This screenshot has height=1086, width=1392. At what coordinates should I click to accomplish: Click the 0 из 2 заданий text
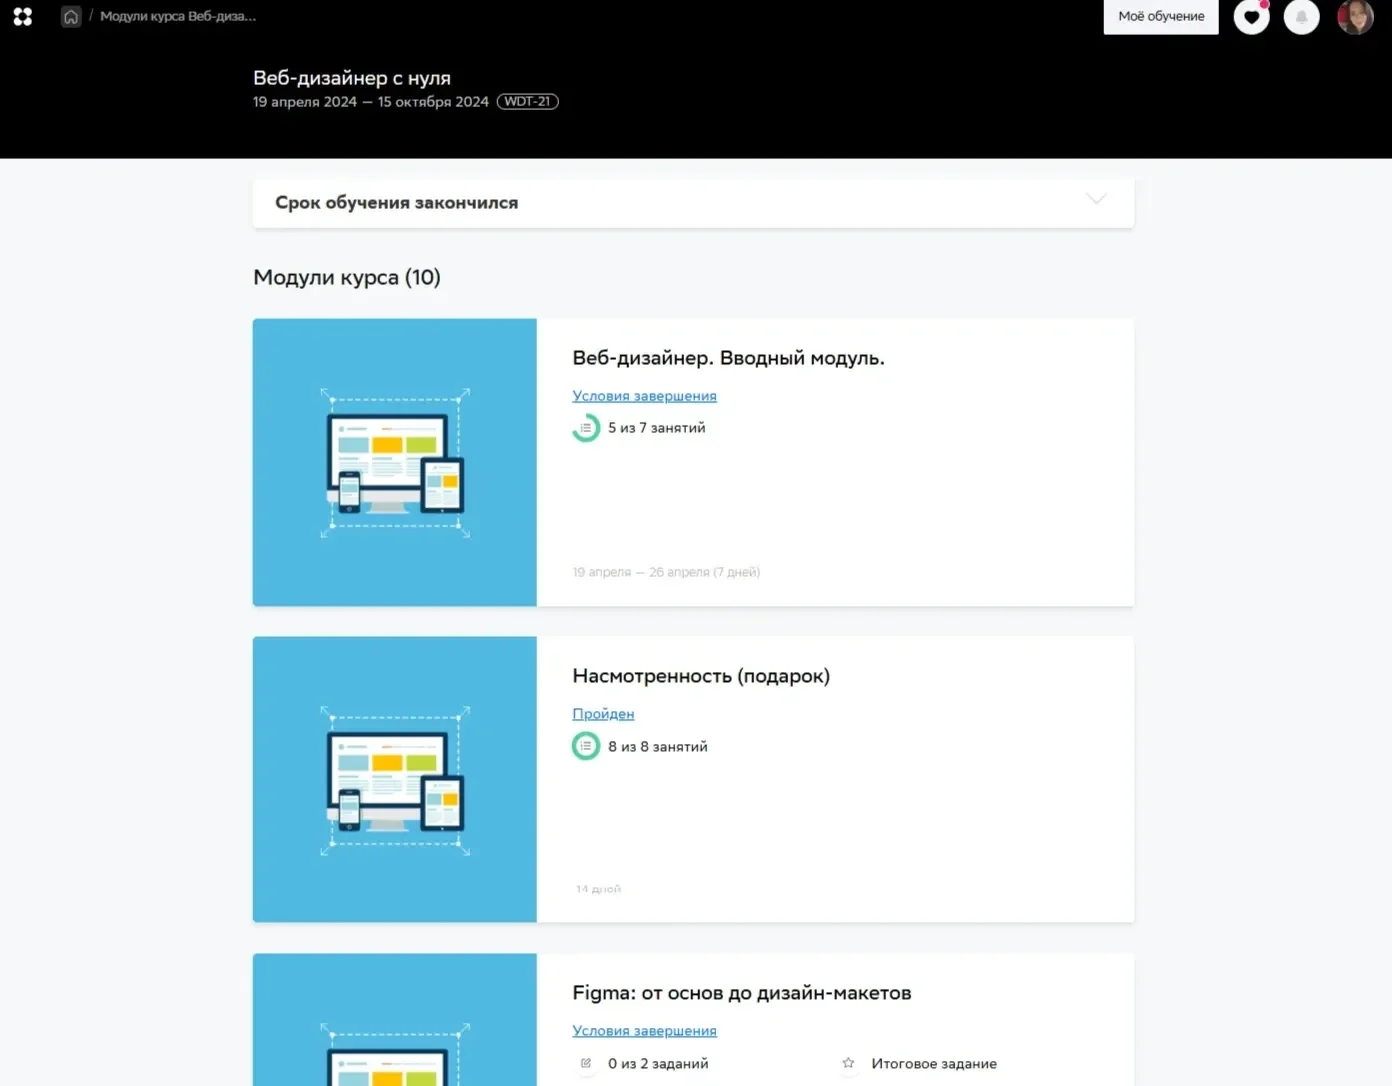(658, 1064)
